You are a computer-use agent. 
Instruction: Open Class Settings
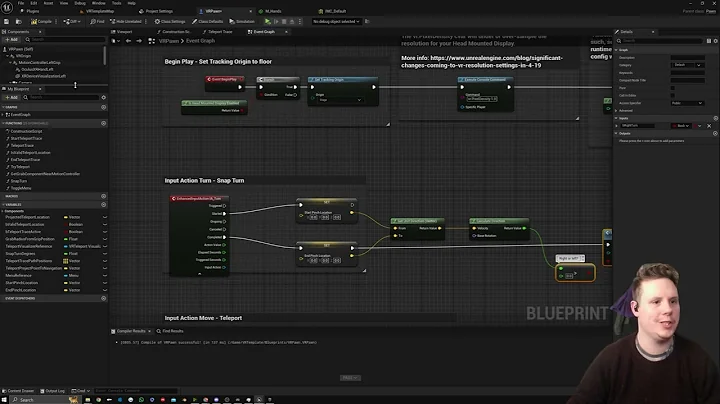pos(170,22)
